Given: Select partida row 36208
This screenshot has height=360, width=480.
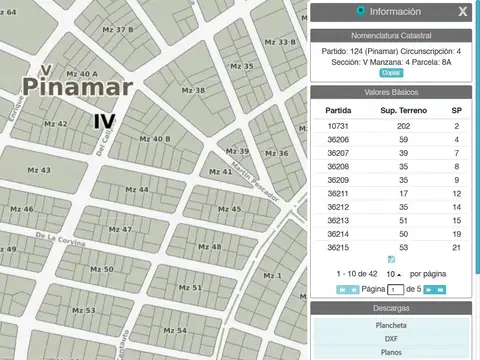Looking at the screenshot, I should coord(391,167).
